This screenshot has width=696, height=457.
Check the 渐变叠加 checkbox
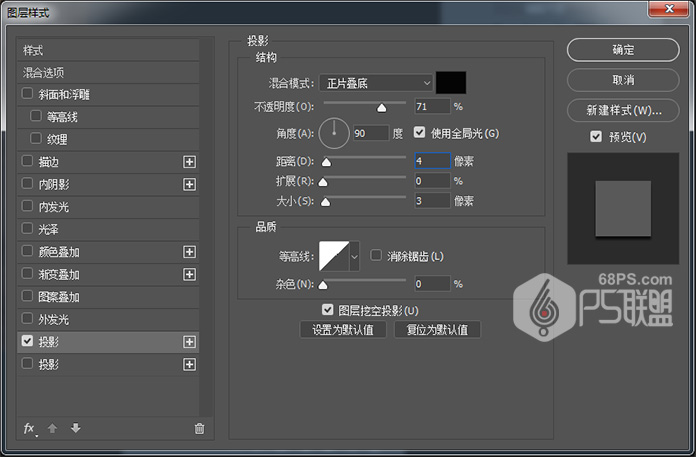27,273
